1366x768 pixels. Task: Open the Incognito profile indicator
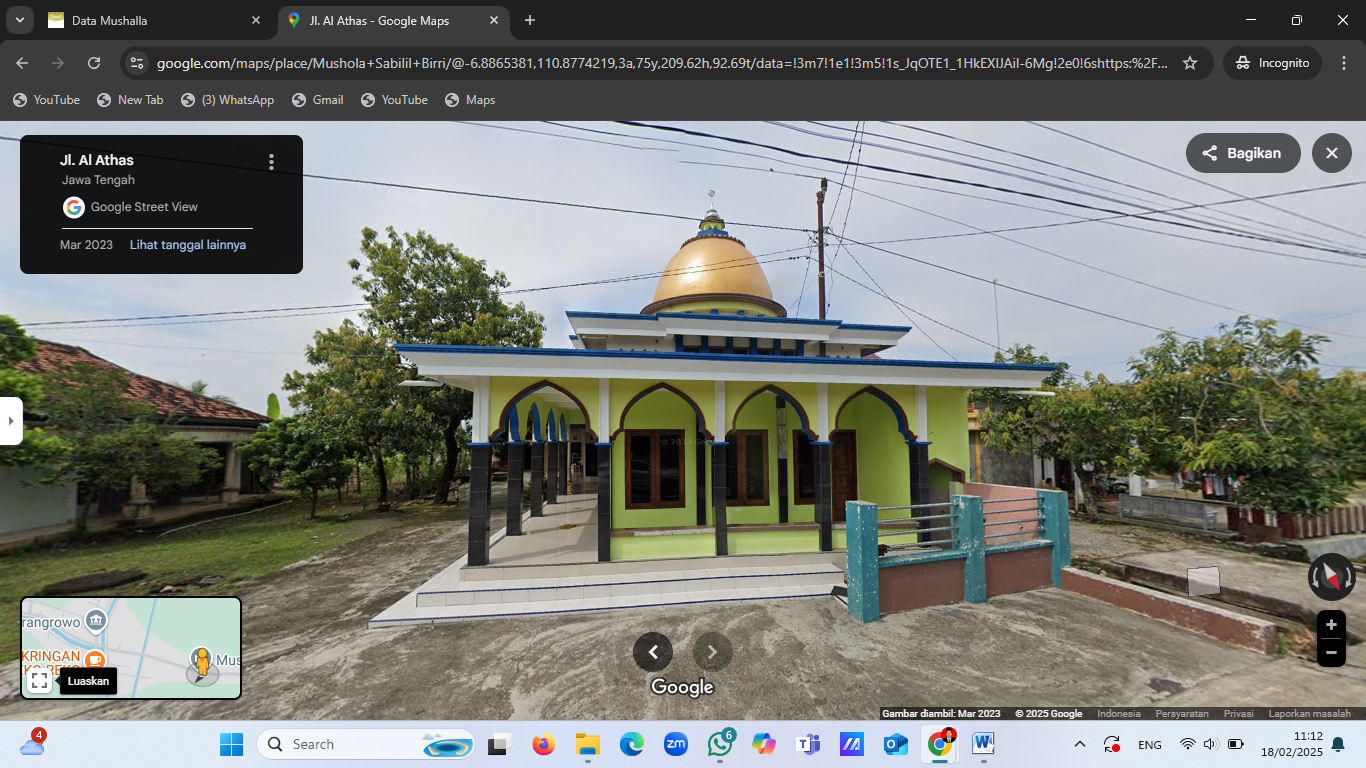pyautogui.click(x=1272, y=63)
